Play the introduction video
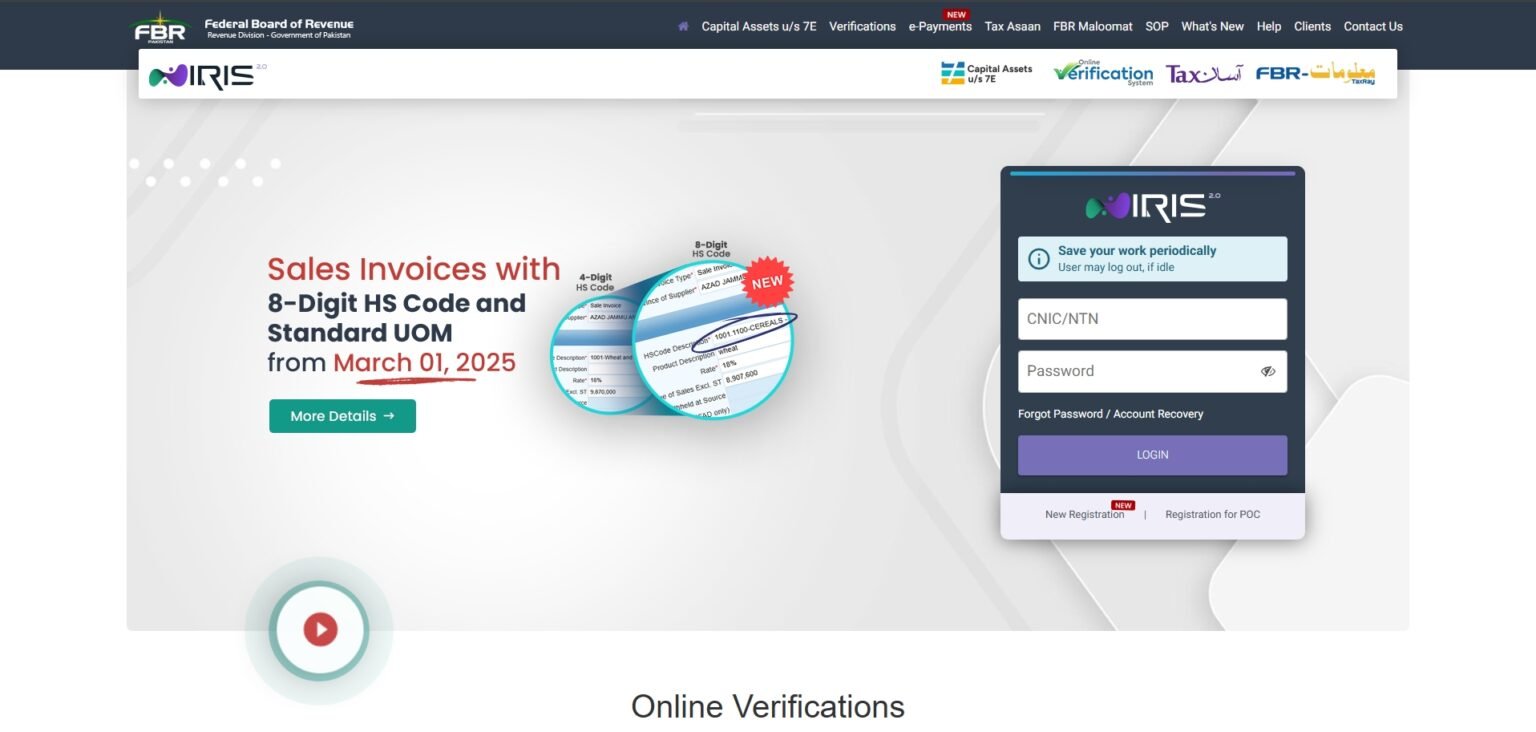Screen dimensions: 1536x732 [x=318, y=629]
